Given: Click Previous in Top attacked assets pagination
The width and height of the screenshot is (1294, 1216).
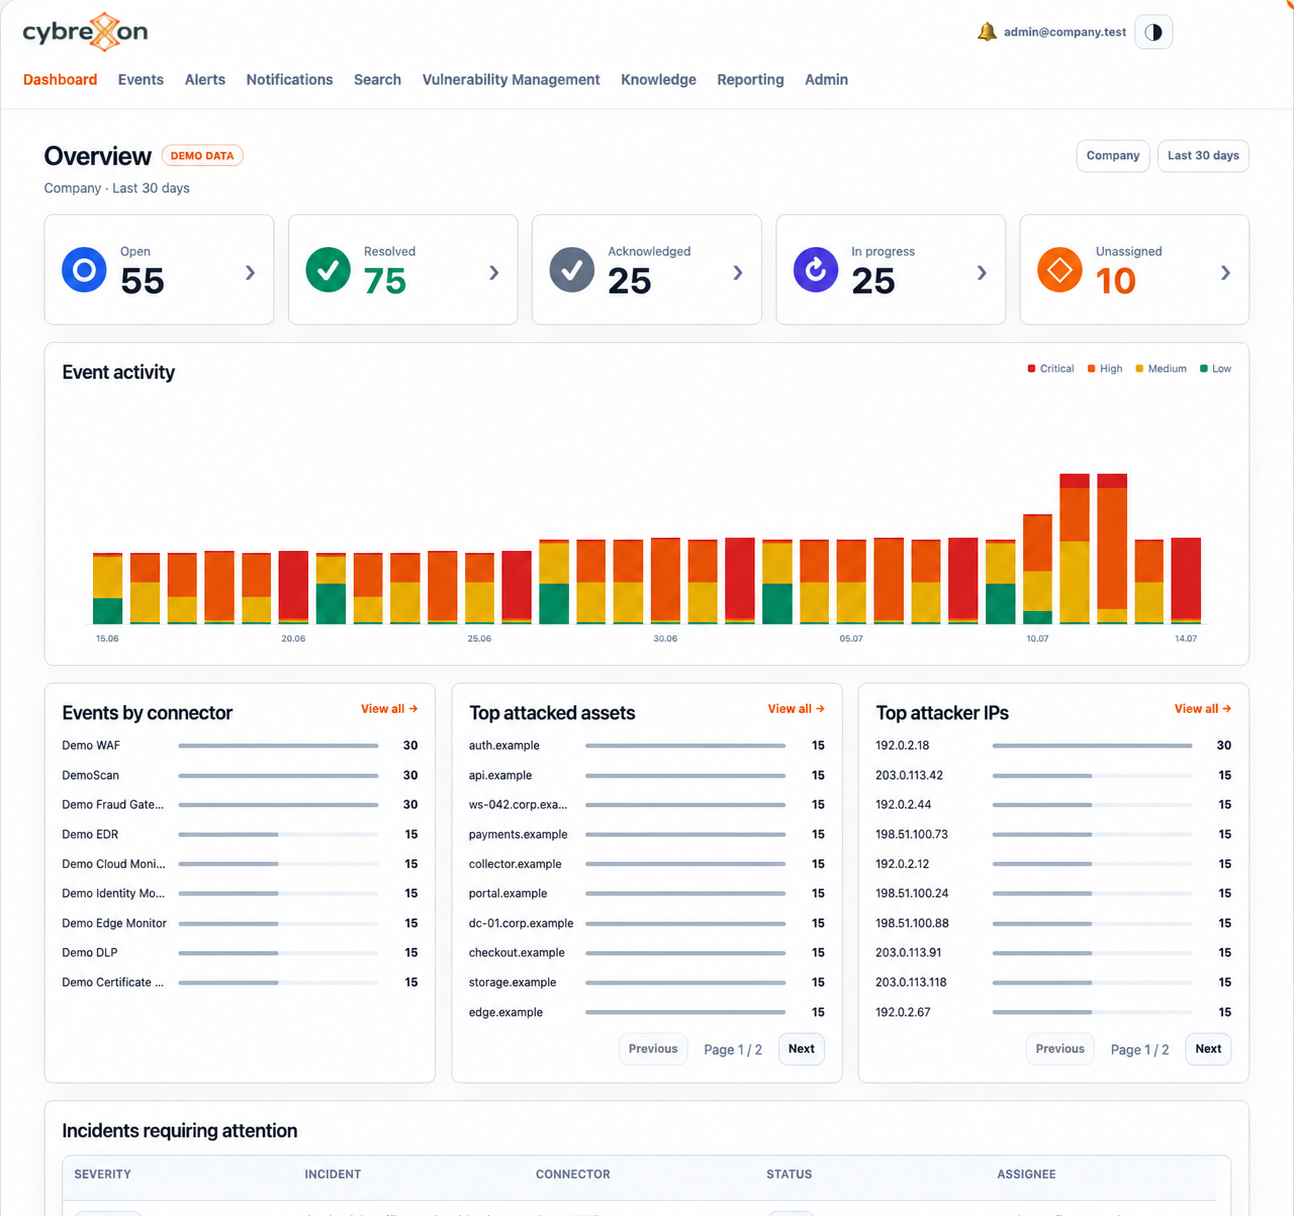Looking at the screenshot, I should point(653,1049).
